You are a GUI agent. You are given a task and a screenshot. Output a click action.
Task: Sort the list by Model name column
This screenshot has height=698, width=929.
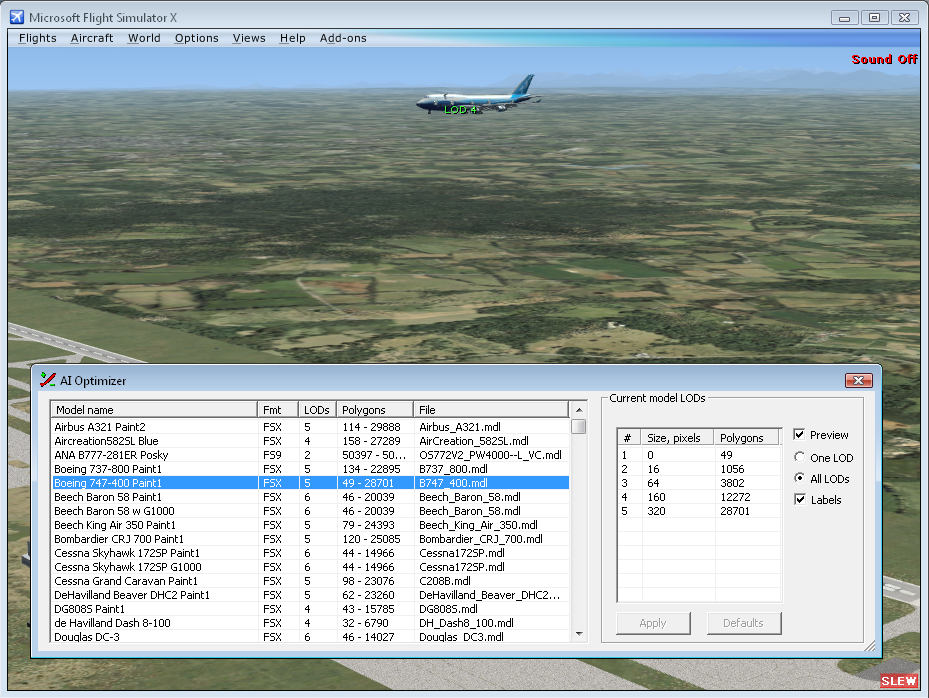click(154, 409)
